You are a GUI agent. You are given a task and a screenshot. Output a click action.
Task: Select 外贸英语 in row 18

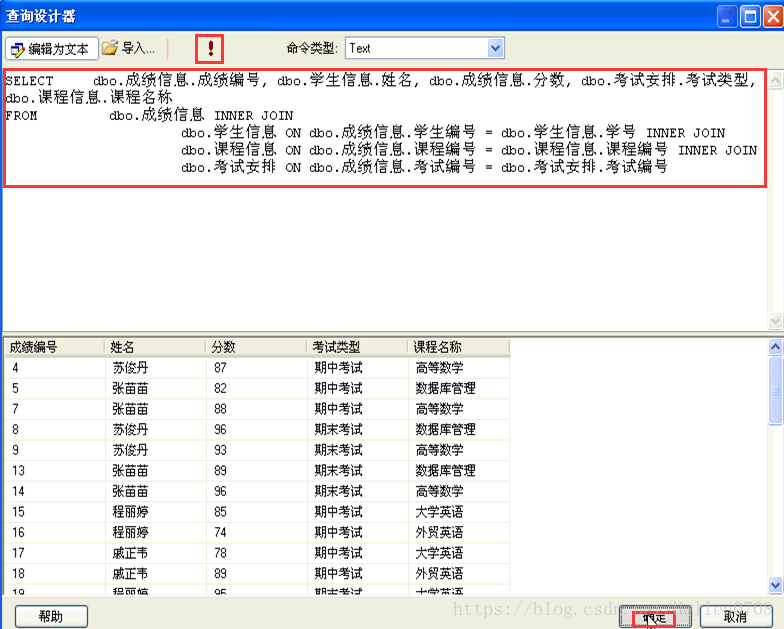point(459,574)
